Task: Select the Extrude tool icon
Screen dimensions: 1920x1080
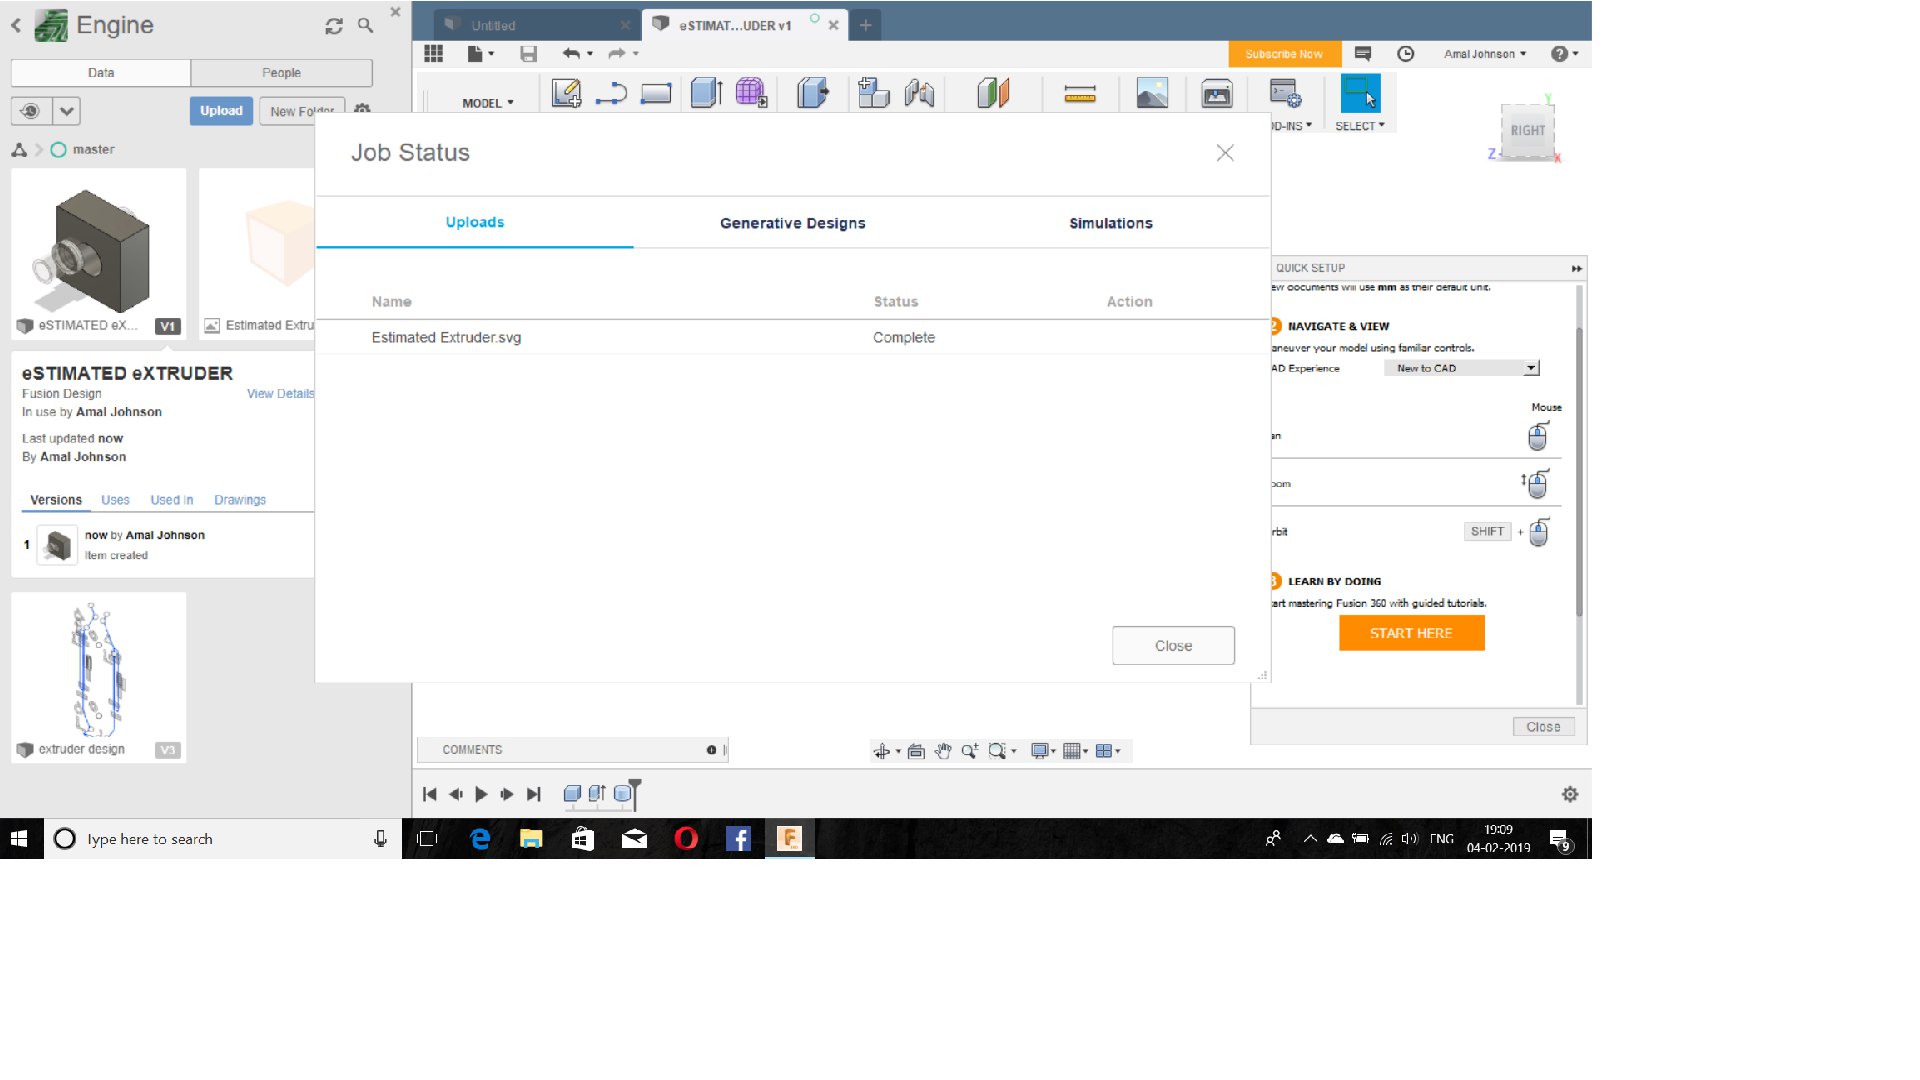Action: [706, 94]
